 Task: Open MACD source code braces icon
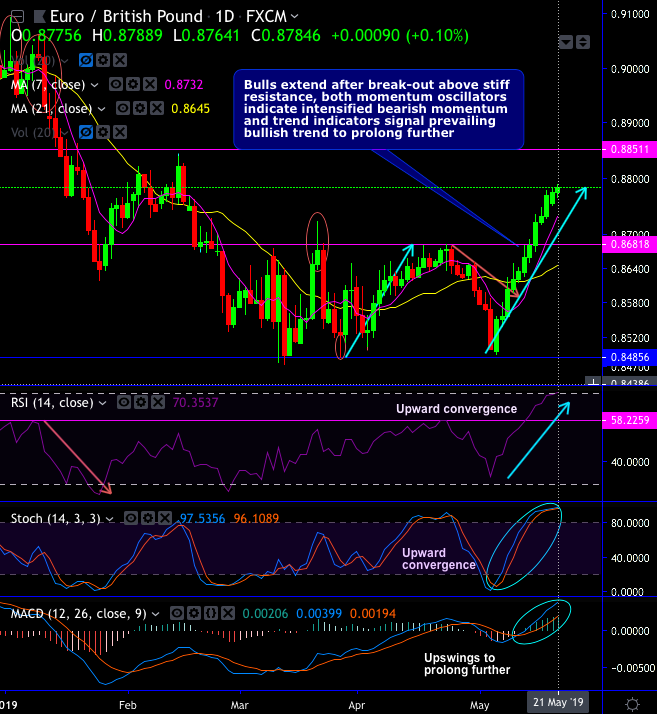coord(211,614)
